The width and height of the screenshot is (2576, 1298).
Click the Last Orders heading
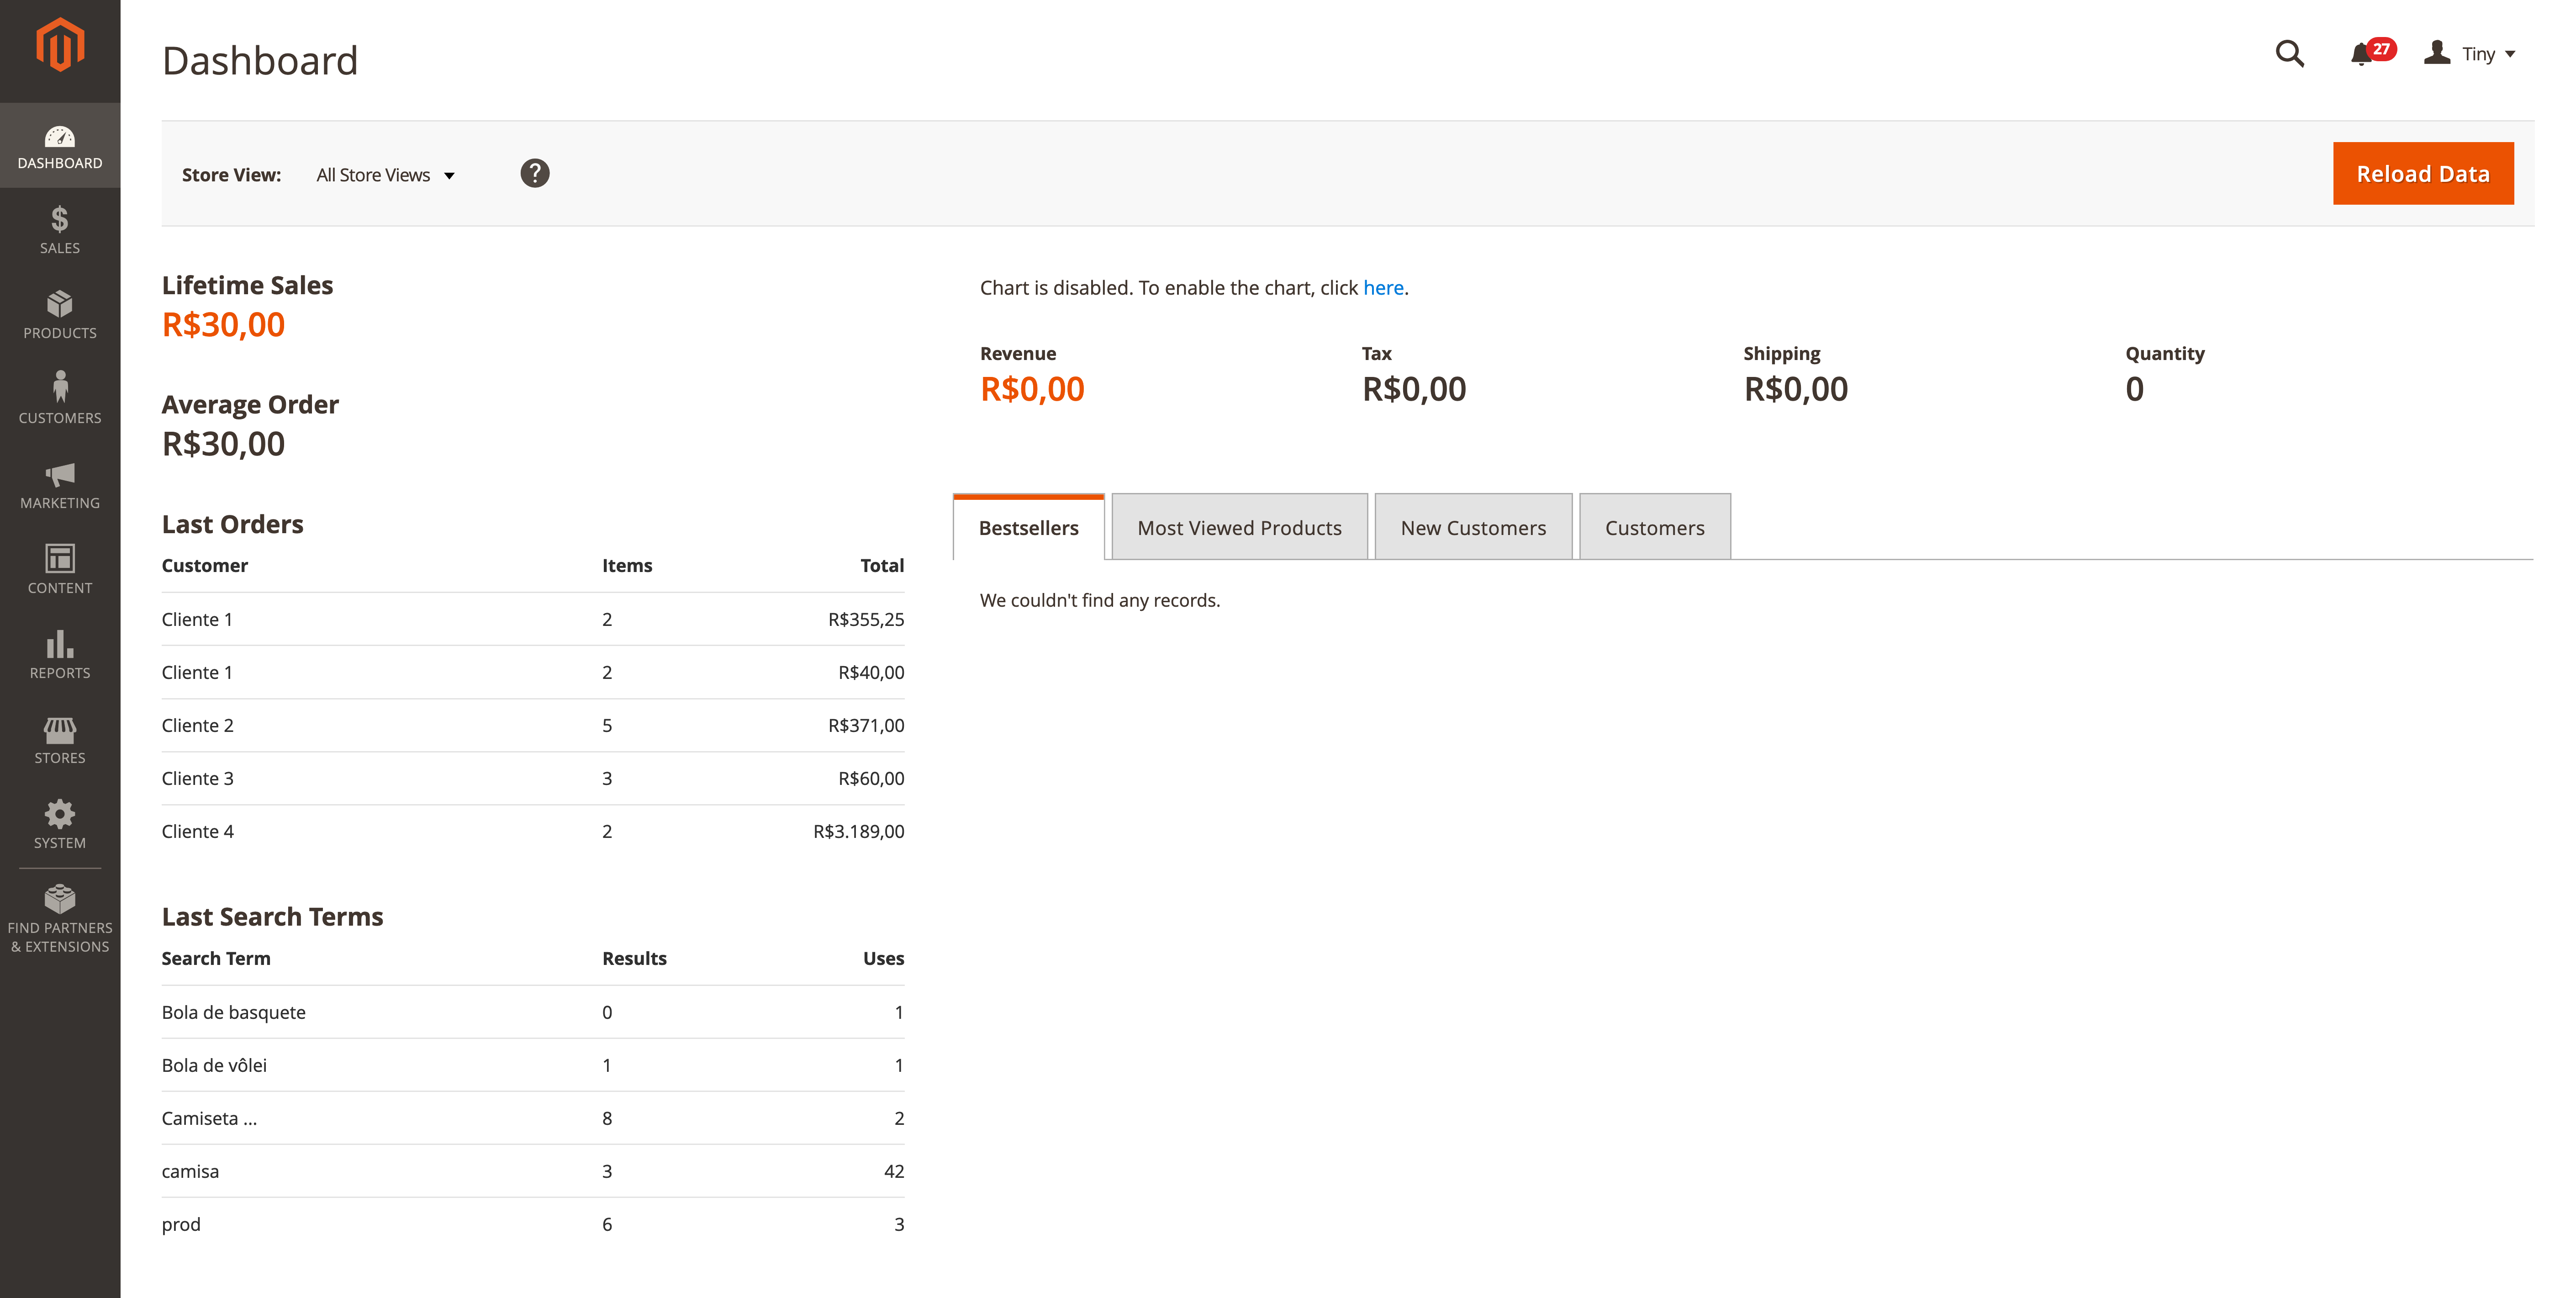pos(232,524)
